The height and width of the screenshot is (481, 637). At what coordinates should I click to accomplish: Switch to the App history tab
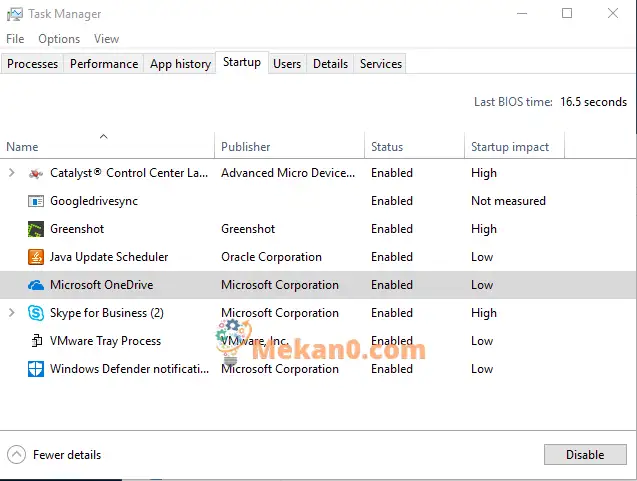pyautogui.click(x=180, y=64)
